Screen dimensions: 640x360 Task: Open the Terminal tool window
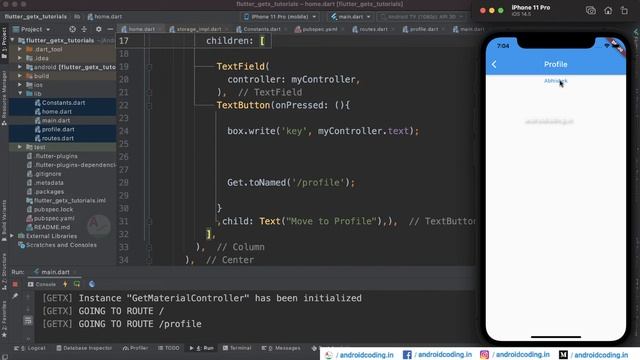(x=237, y=348)
